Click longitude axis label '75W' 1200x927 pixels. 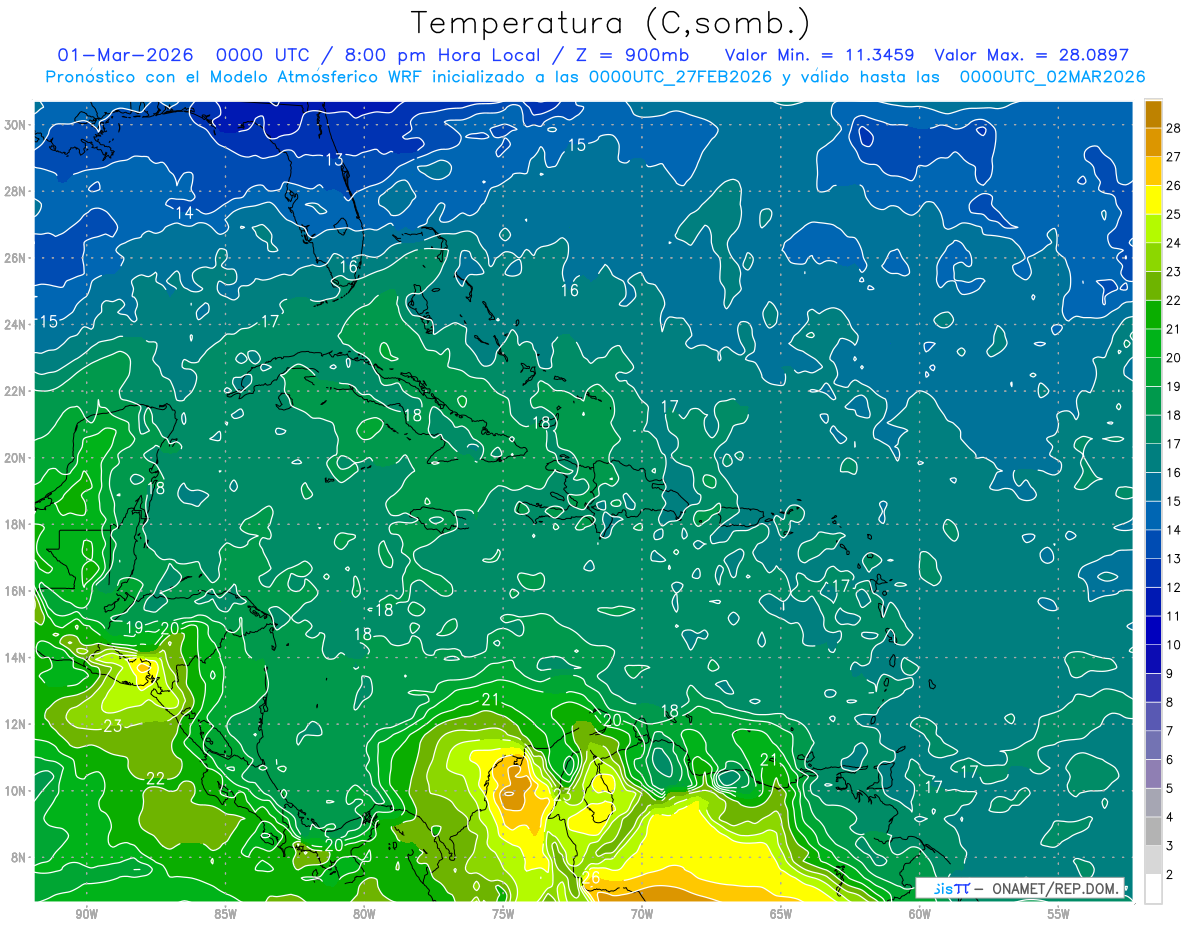coord(503,914)
